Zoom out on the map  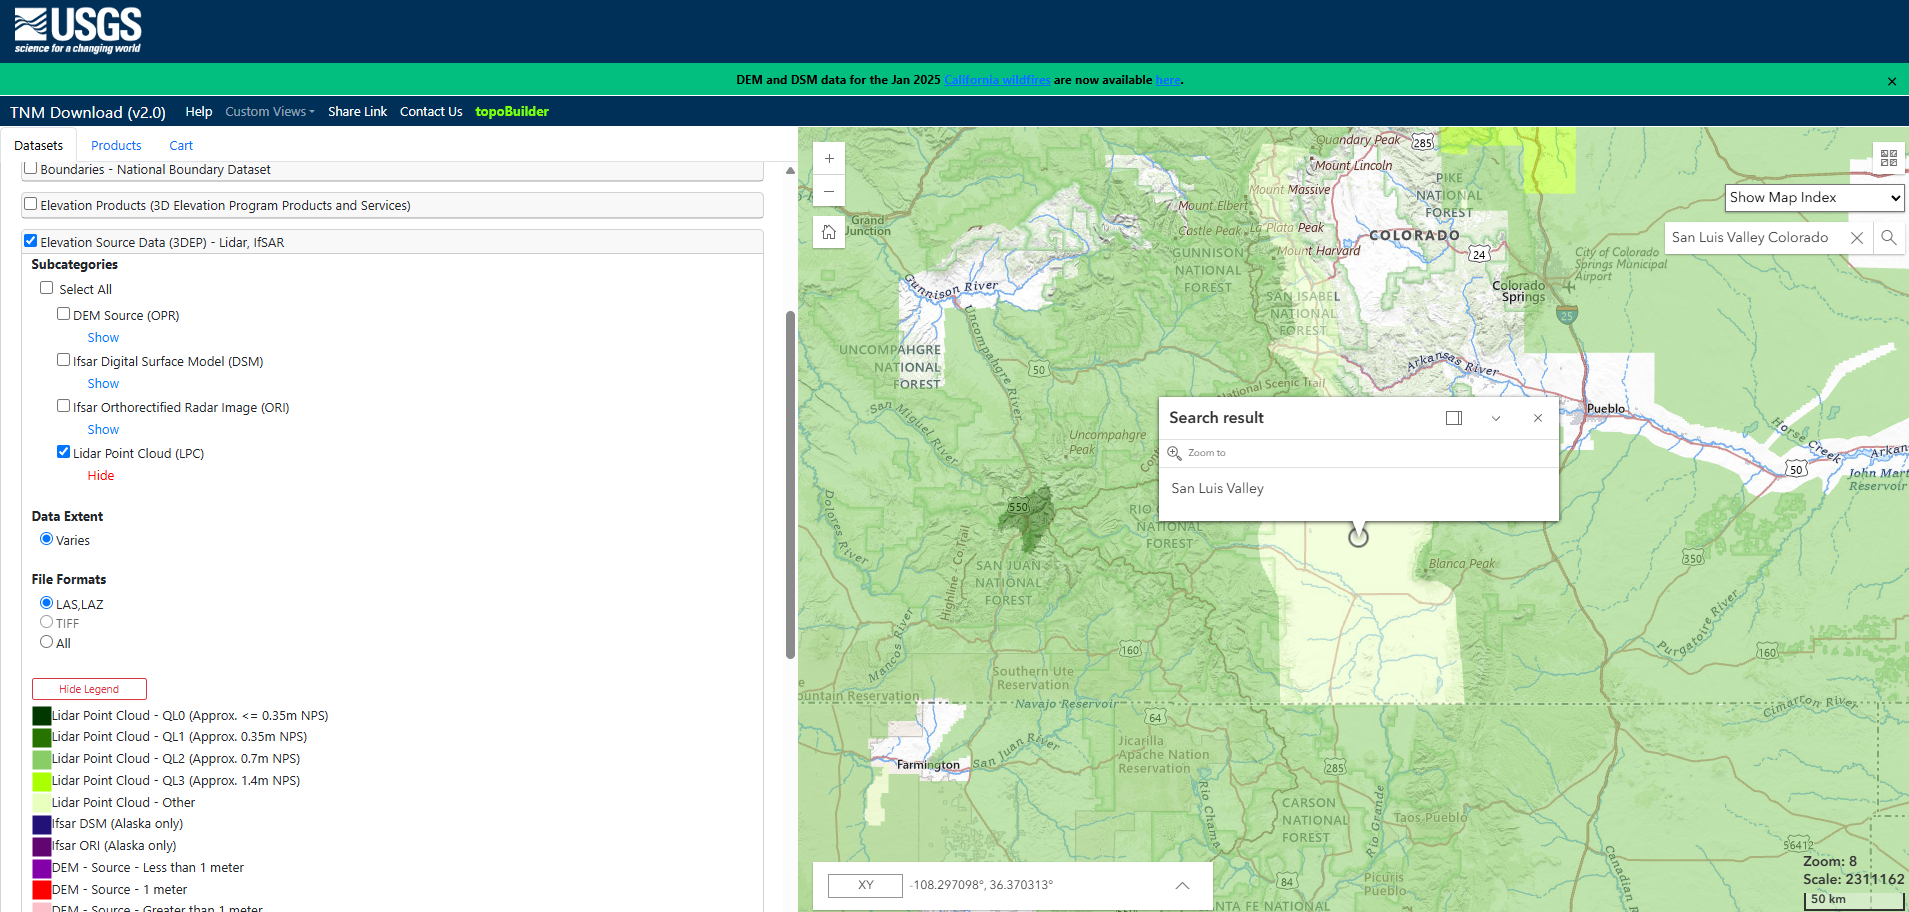(829, 191)
